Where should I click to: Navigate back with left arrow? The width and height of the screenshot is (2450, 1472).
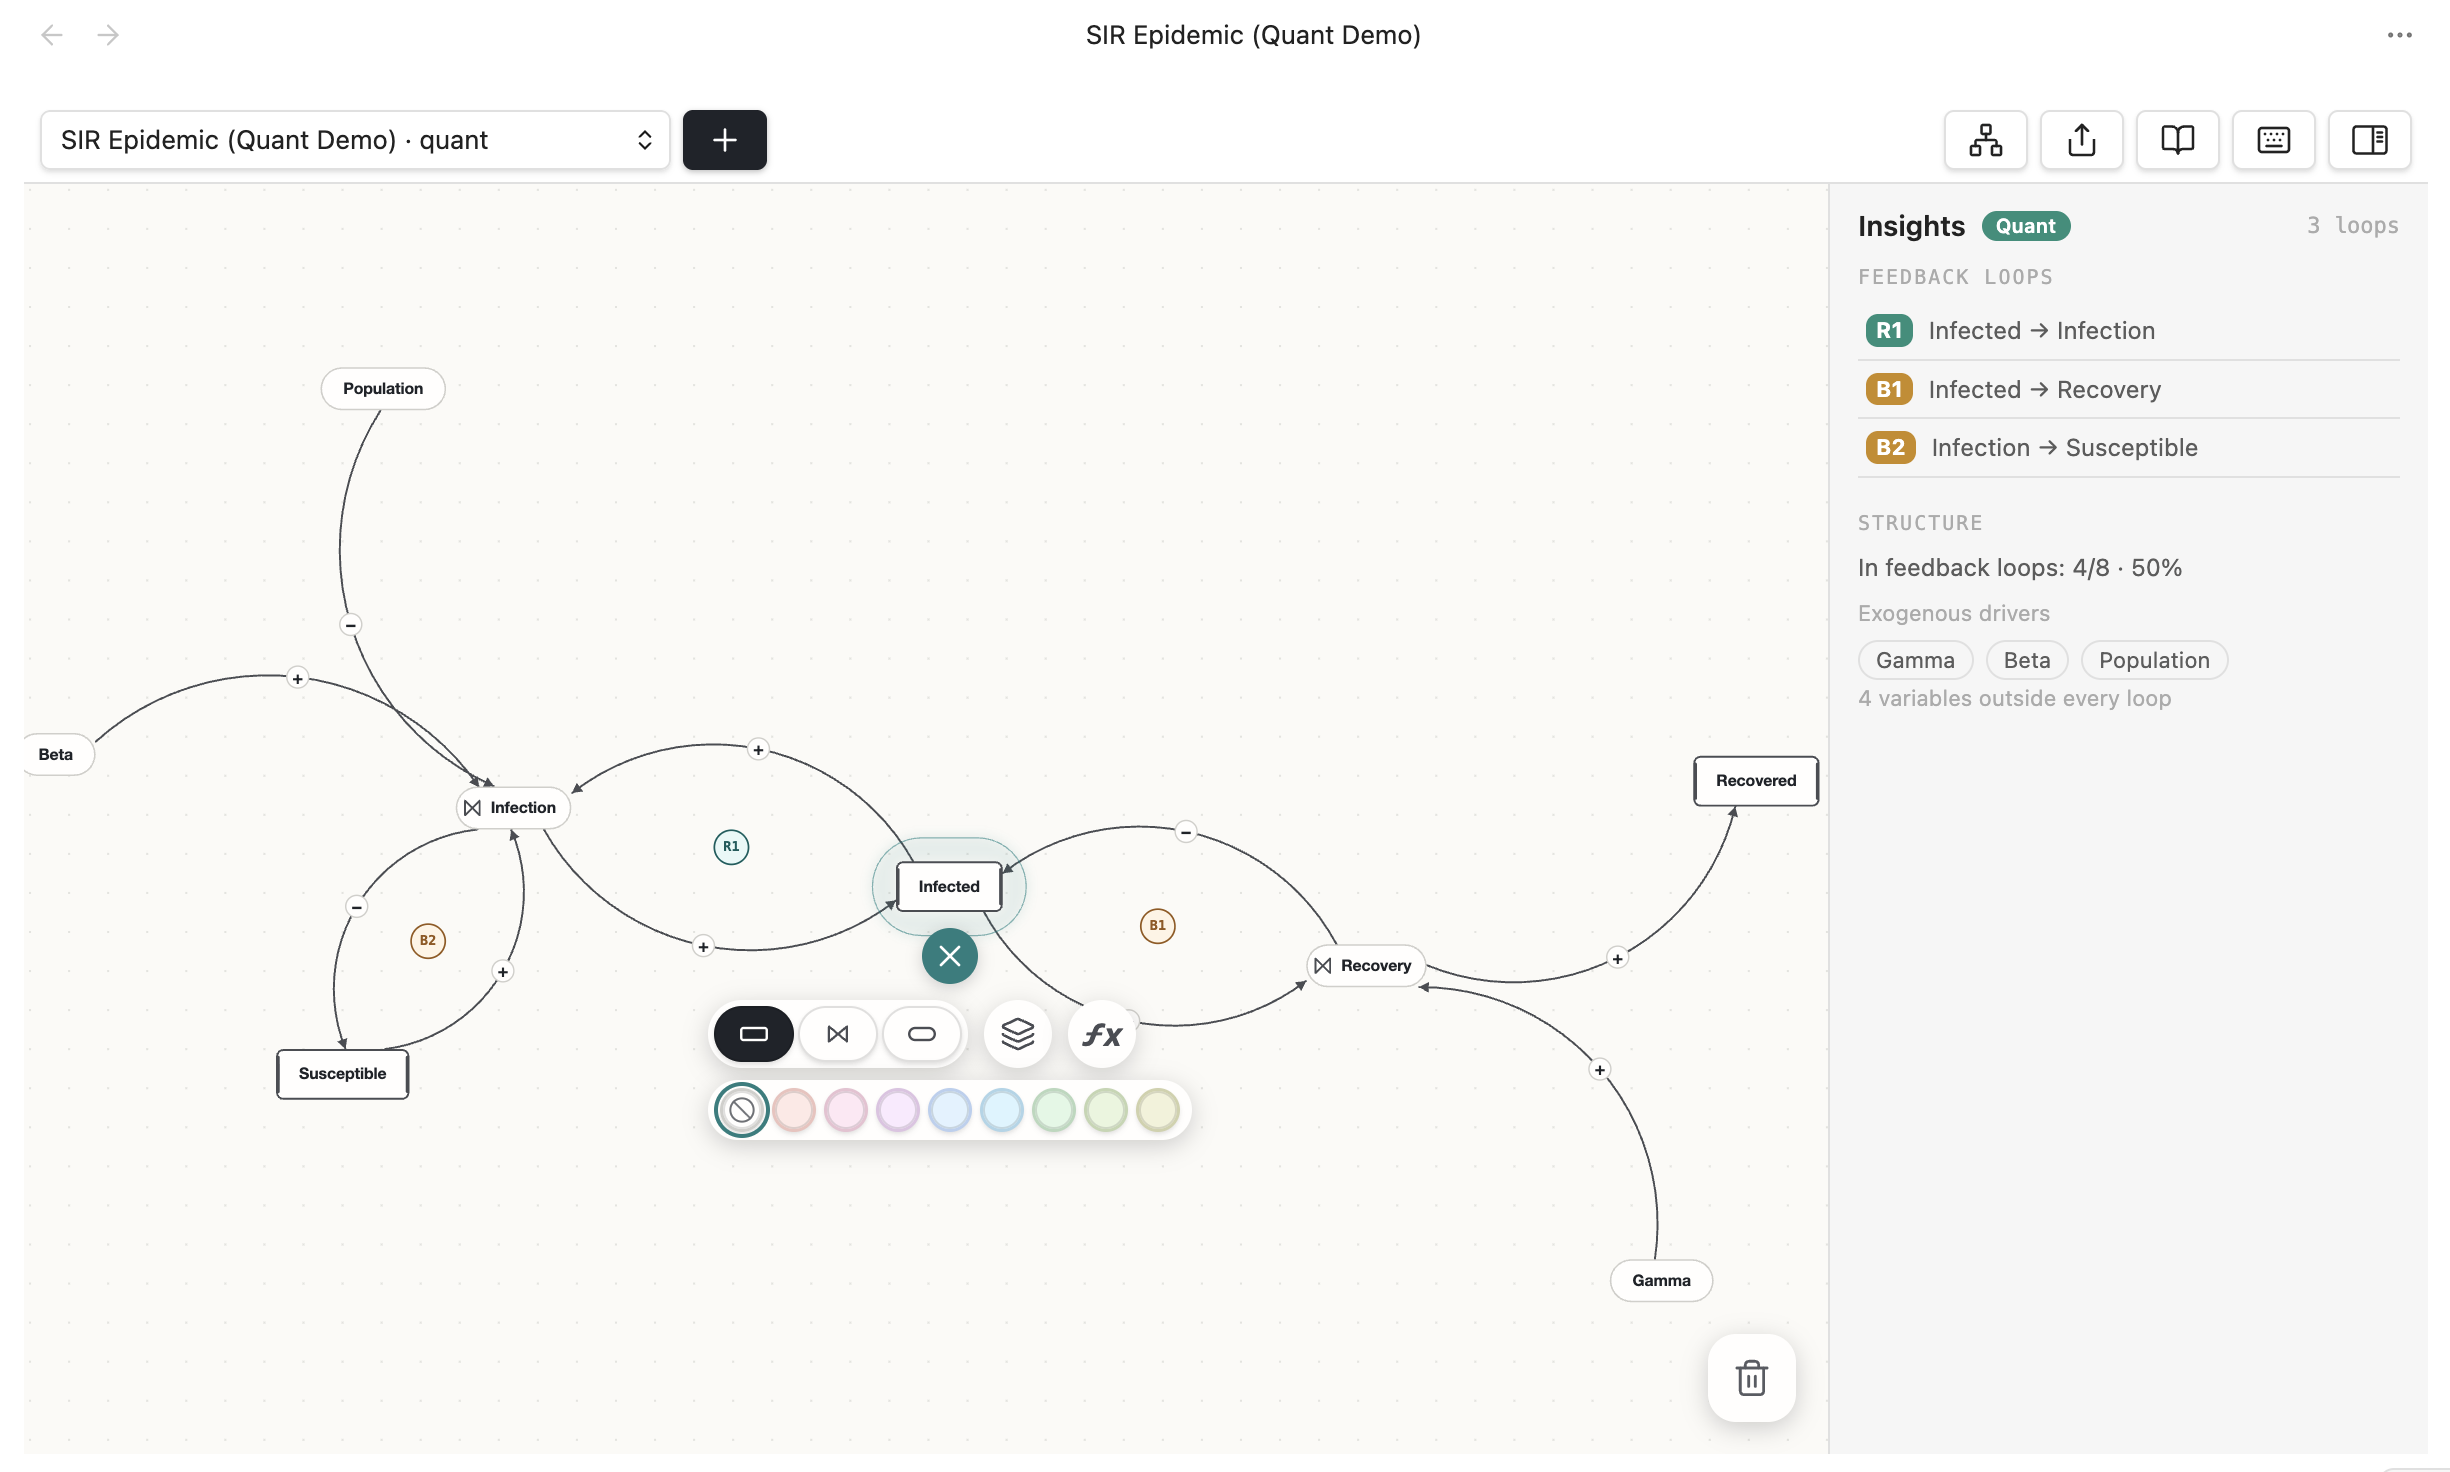tap(52, 35)
